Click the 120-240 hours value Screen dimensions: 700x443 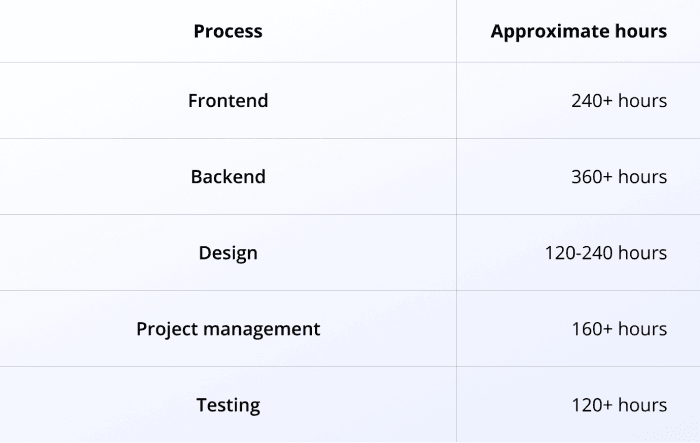coord(606,253)
